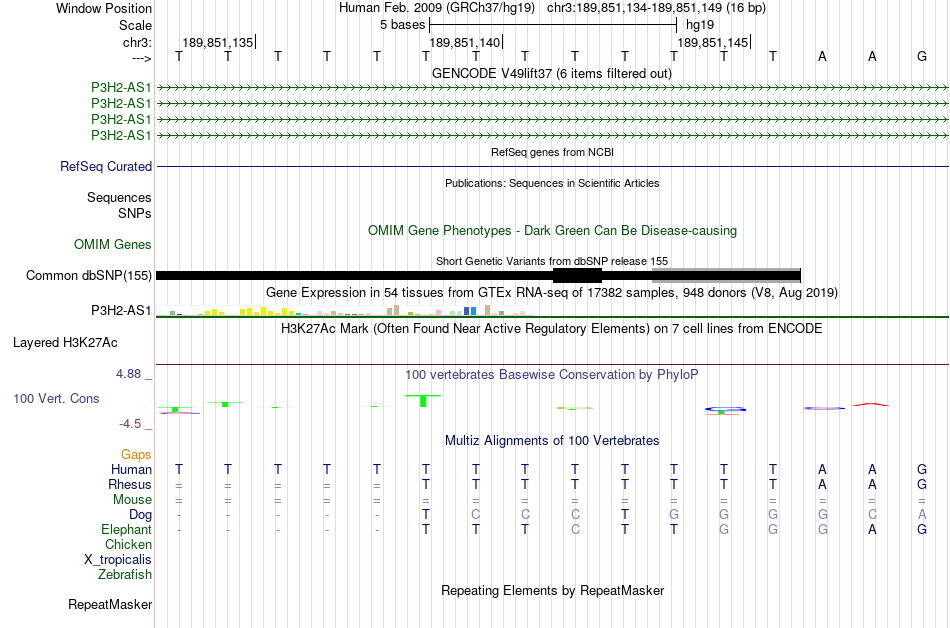
Task: Click the 5 bases scale bar line
Action: (553, 25)
